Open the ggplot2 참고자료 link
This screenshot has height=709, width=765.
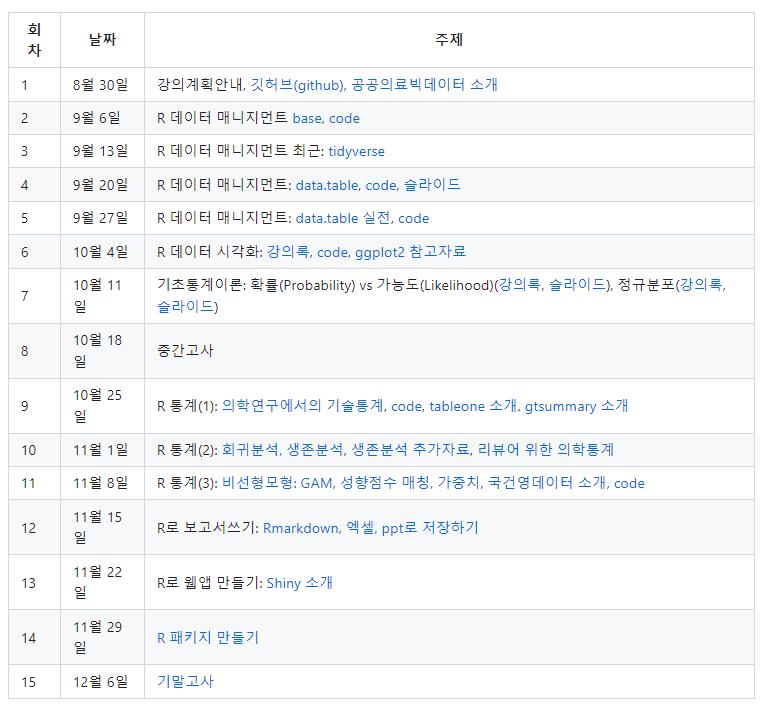410,252
